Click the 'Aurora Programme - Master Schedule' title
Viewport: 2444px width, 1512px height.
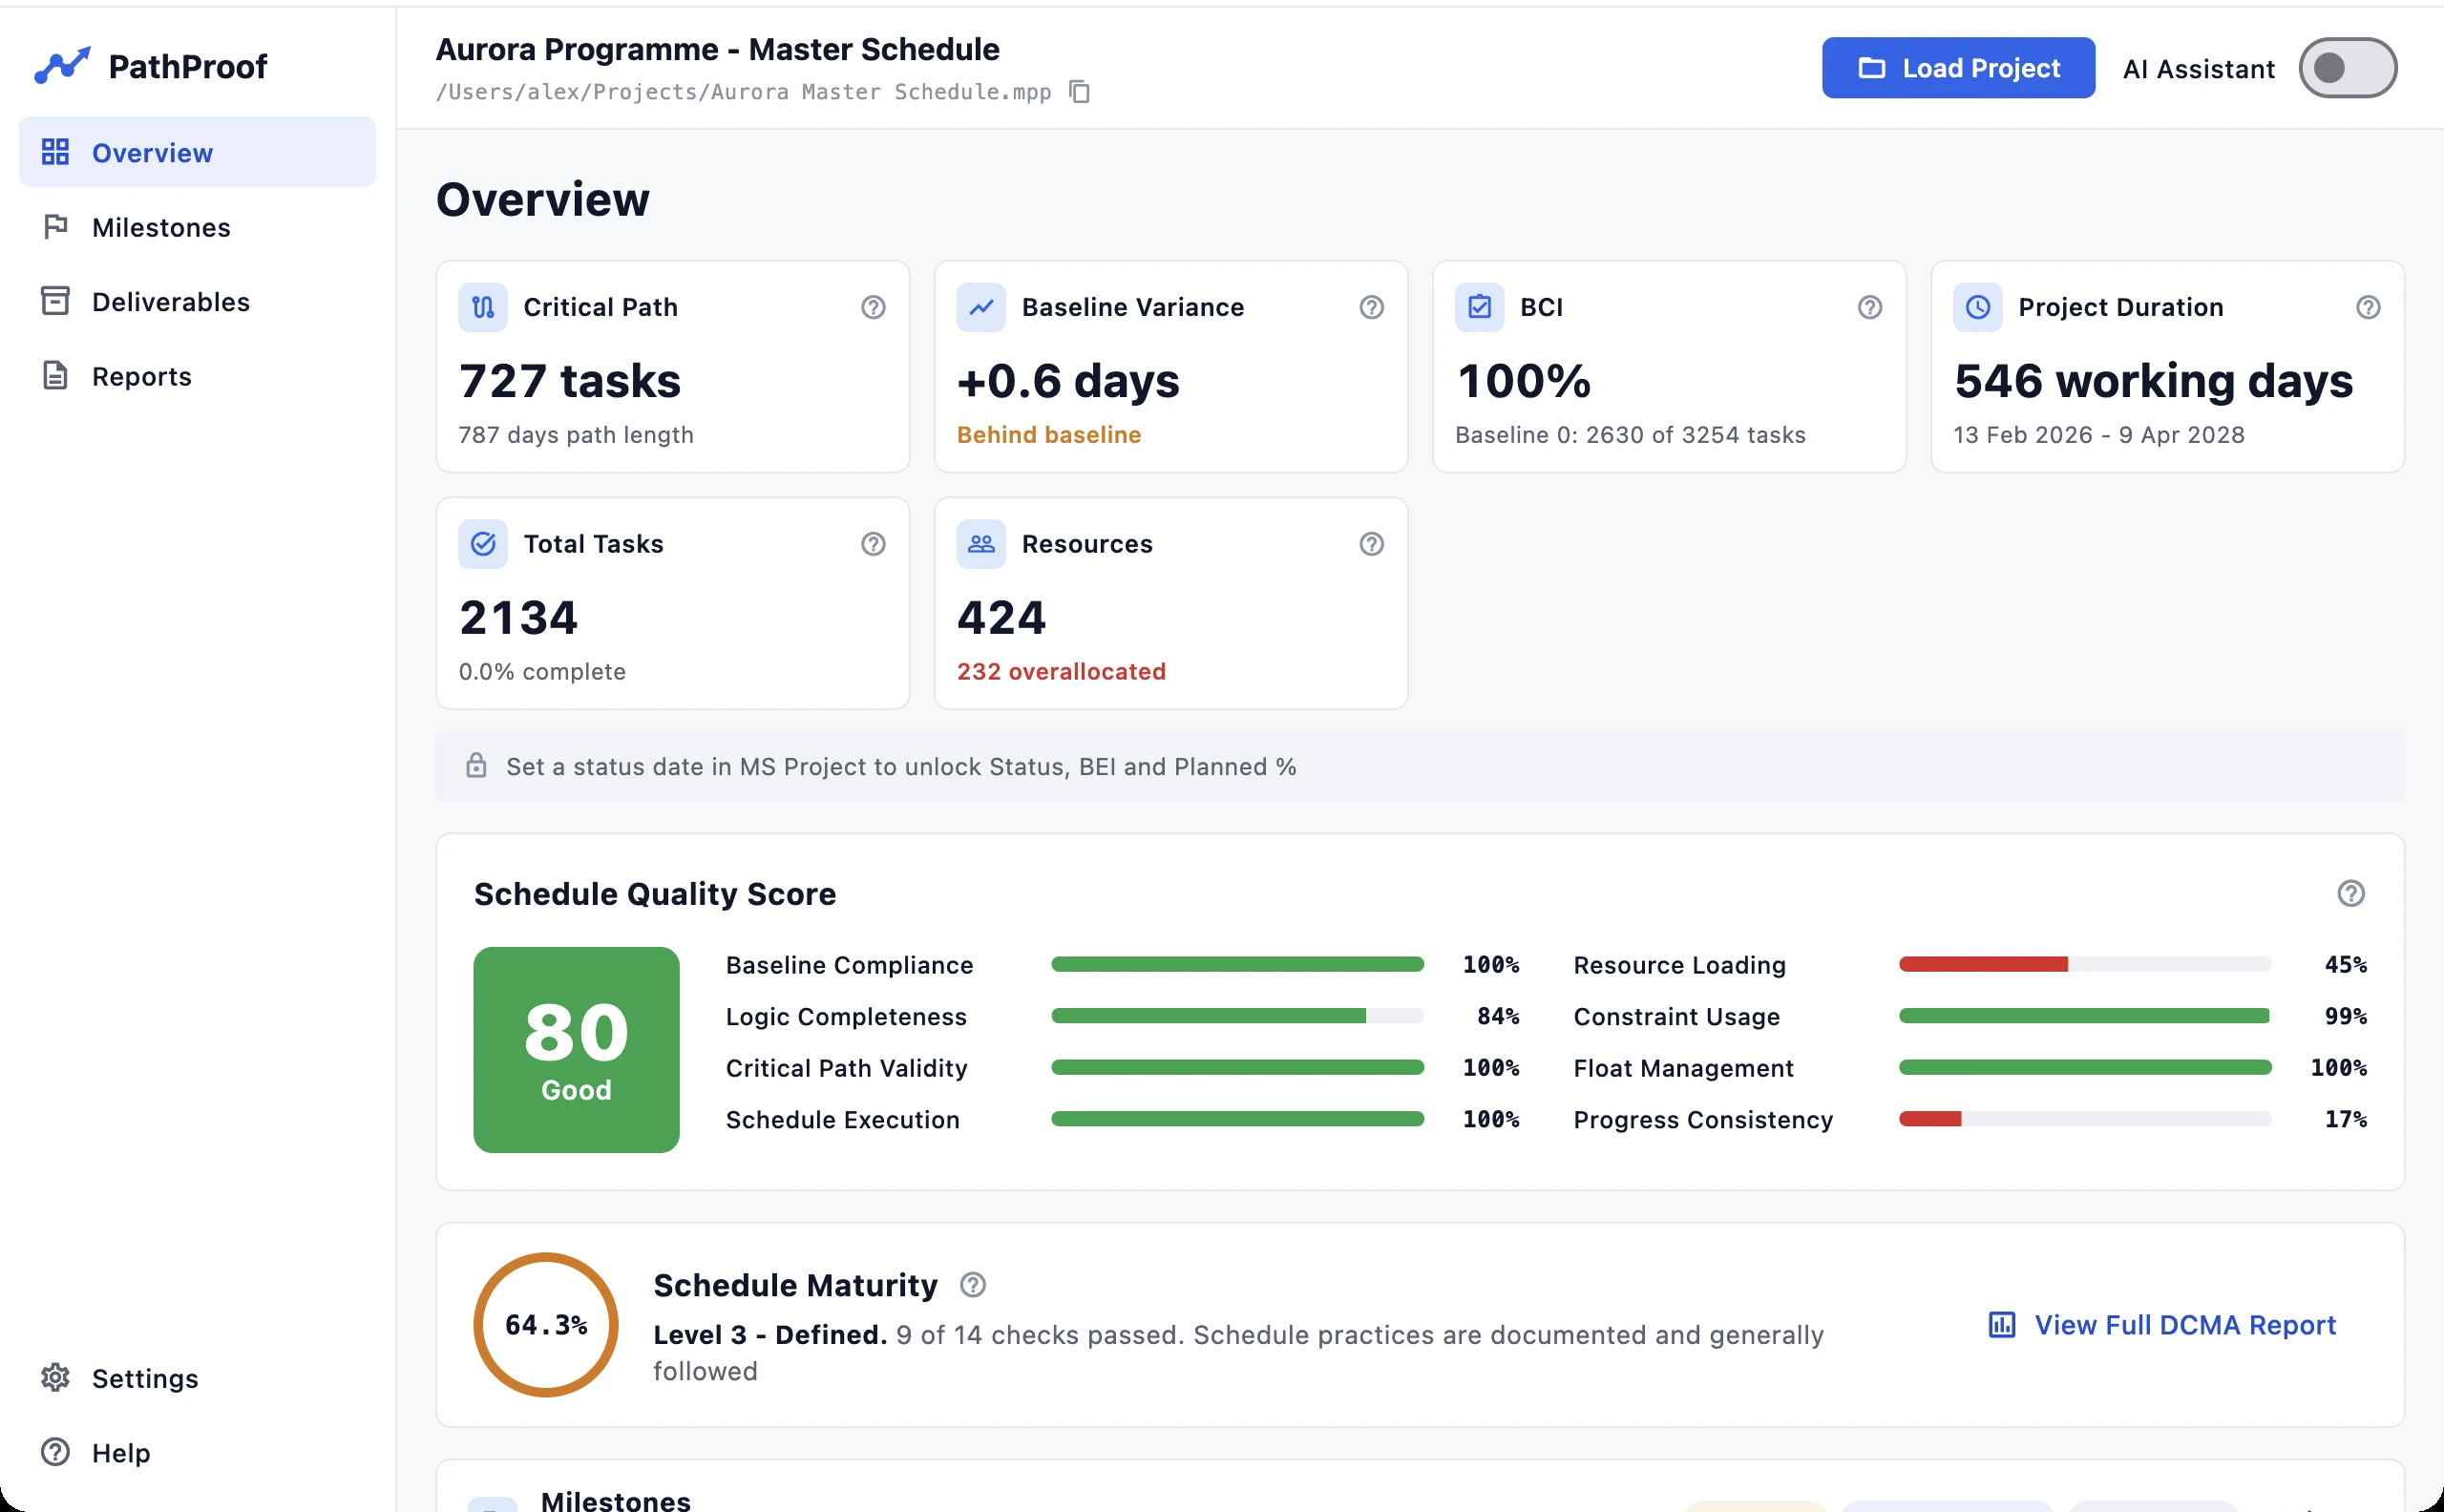717,49
